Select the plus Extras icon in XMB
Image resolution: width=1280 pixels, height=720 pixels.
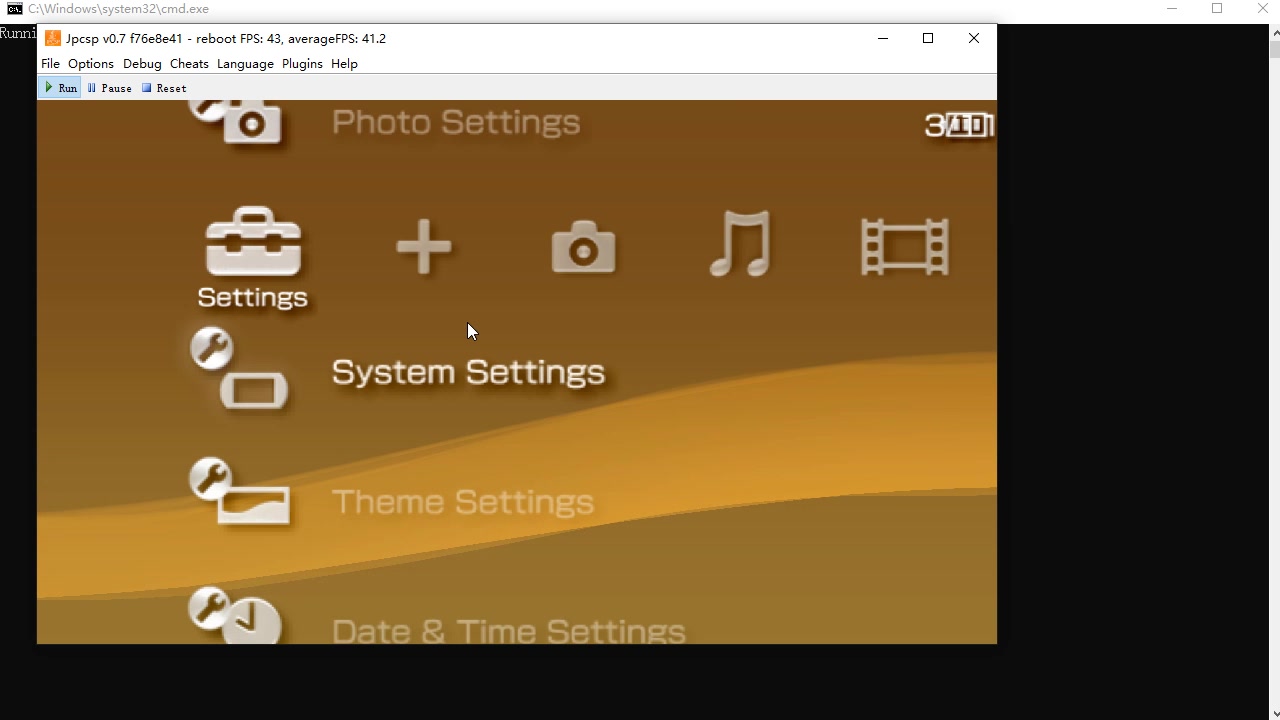(424, 246)
